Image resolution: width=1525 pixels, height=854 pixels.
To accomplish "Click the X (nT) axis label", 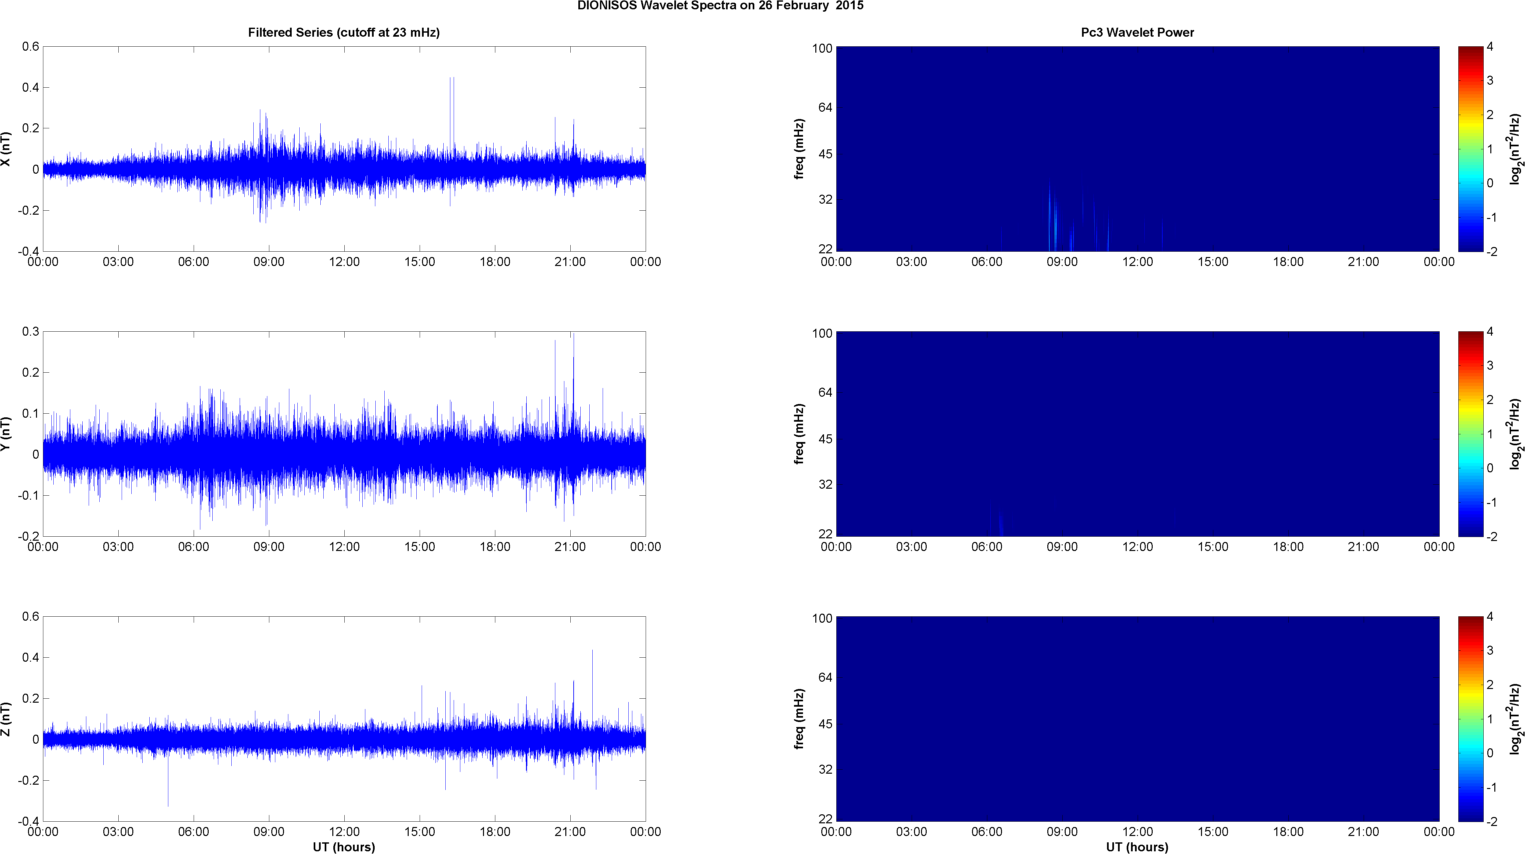I will (7, 149).
